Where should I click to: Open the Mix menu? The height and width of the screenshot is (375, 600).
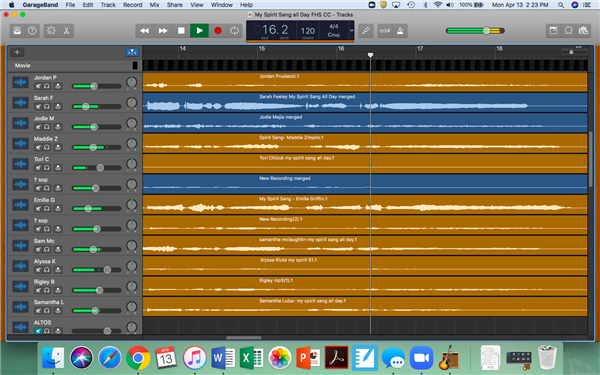[x=154, y=5]
